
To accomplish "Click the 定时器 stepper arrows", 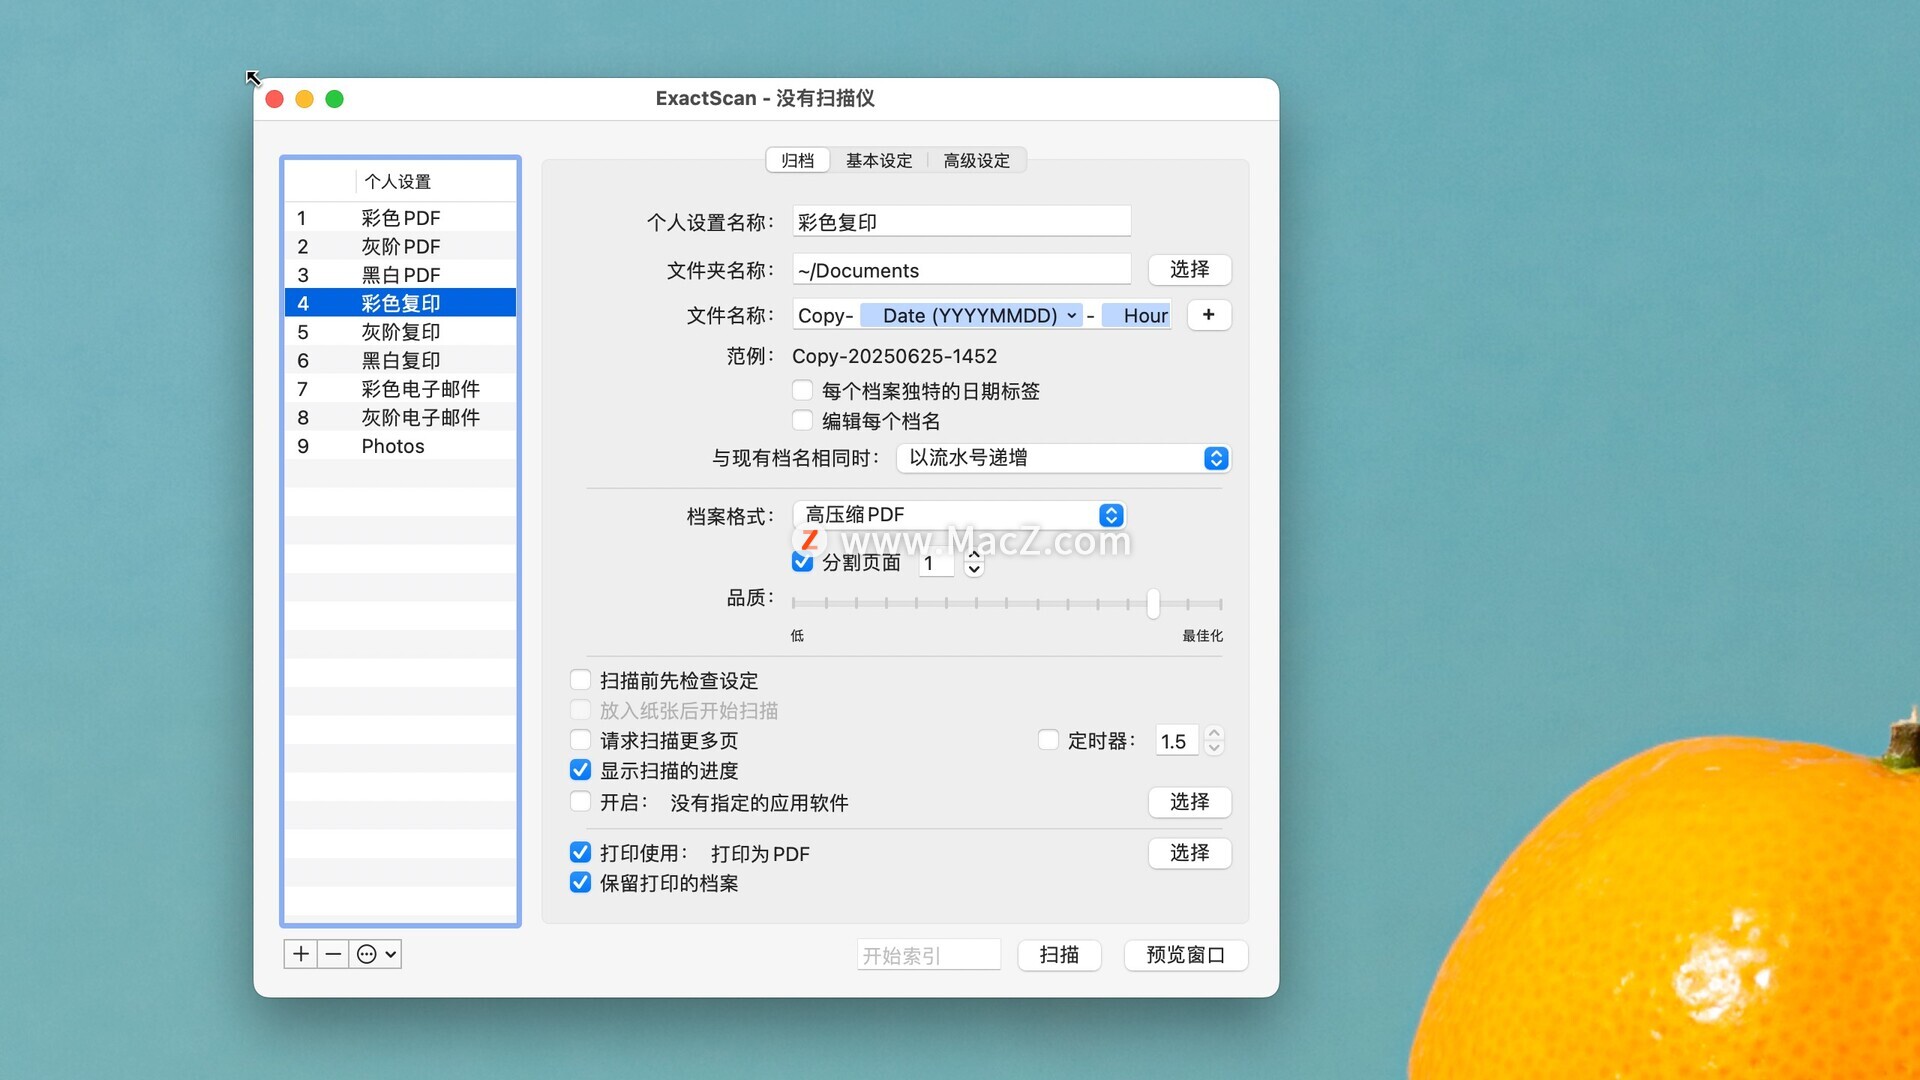I will click(x=1214, y=740).
